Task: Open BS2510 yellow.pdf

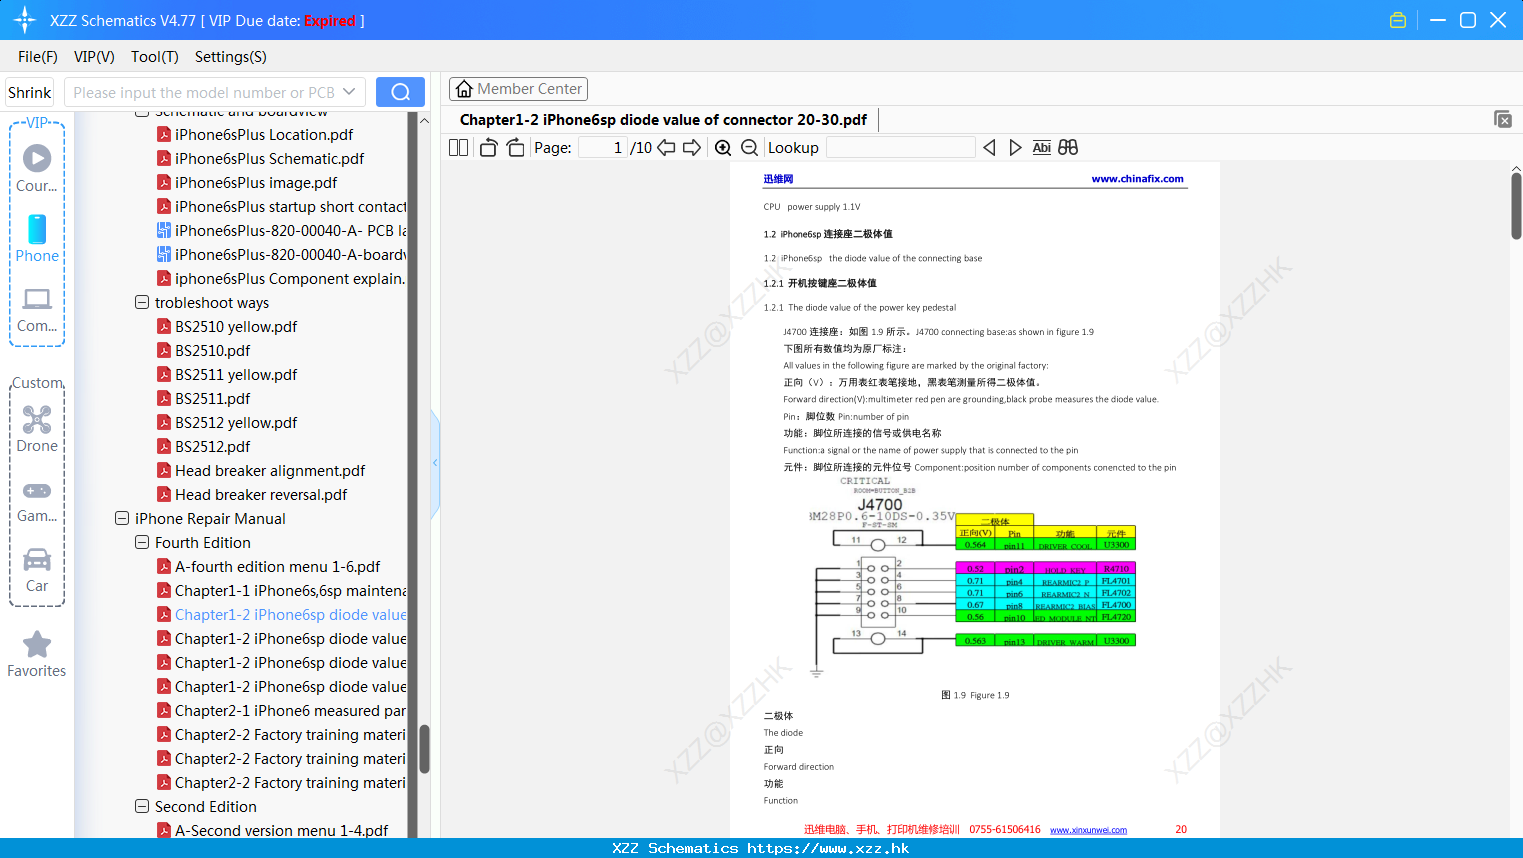Action: [x=236, y=326]
